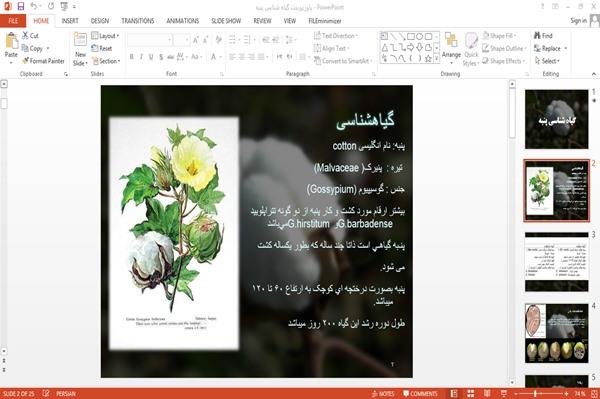Open the FILEminimizer tab
This screenshot has width=600, height=399.
pos(325,21)
